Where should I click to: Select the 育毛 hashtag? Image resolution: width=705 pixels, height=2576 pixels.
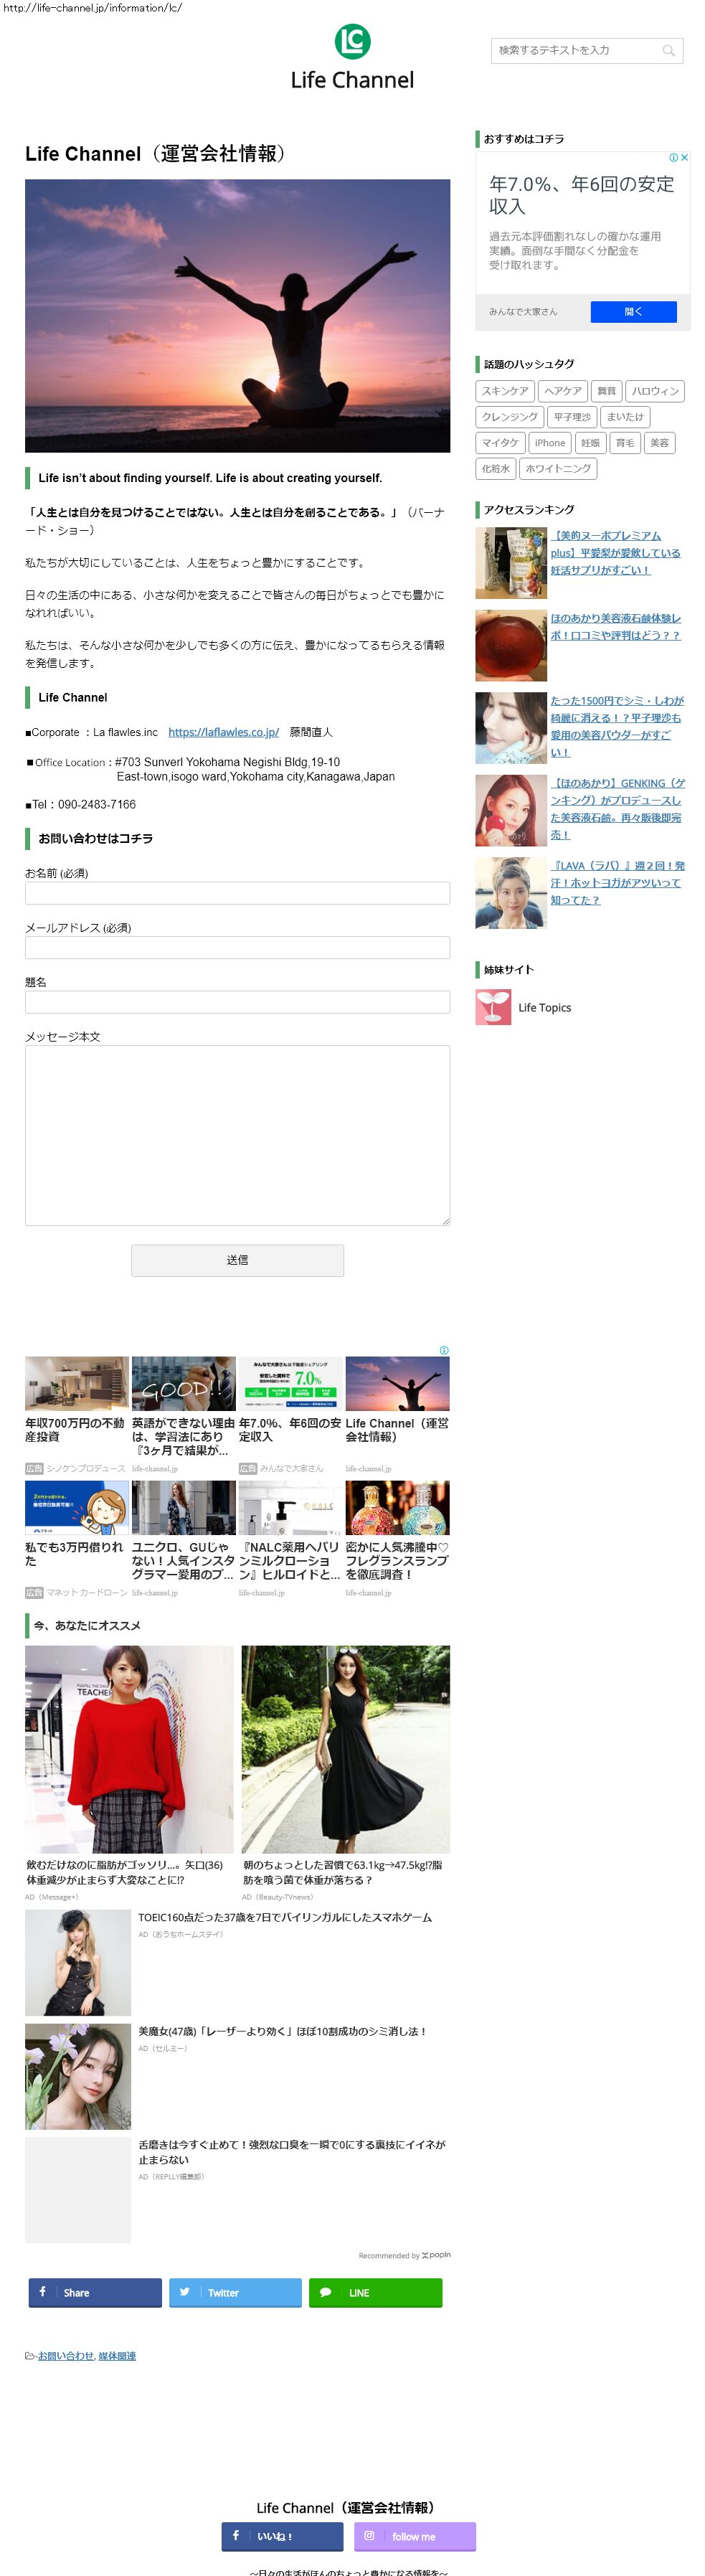click(x=625, y=443)
